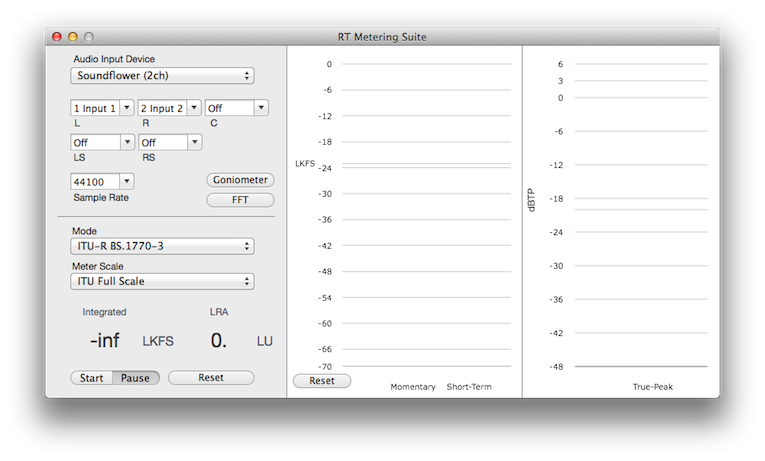Click Reset below the LKFS meter

(321, 381)
